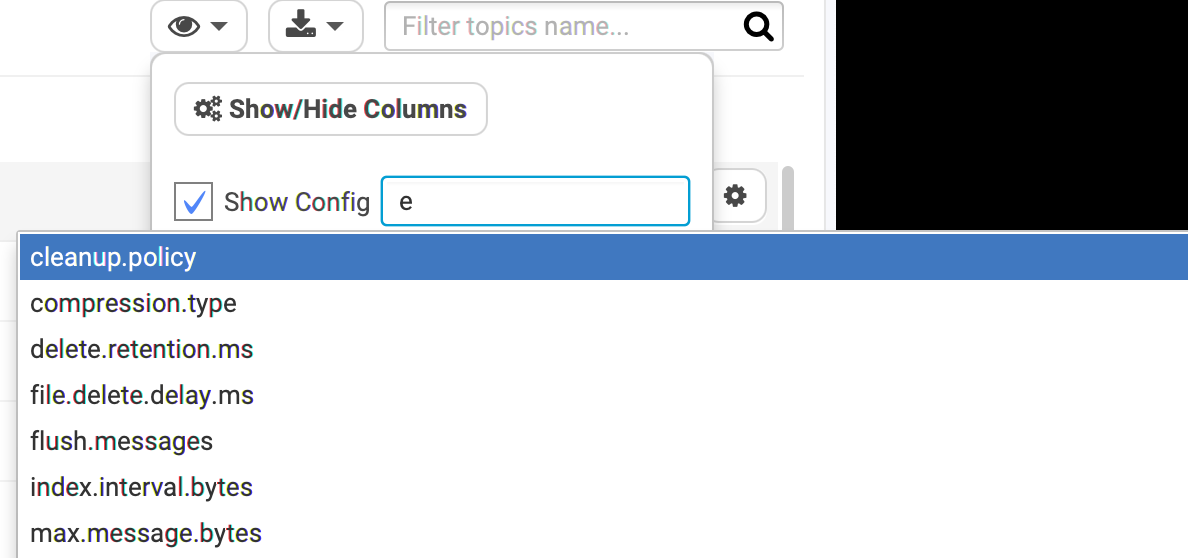Uncheck the Show Config checkbox
This screenshot has width=1188, height=558.
click(193, 202)
